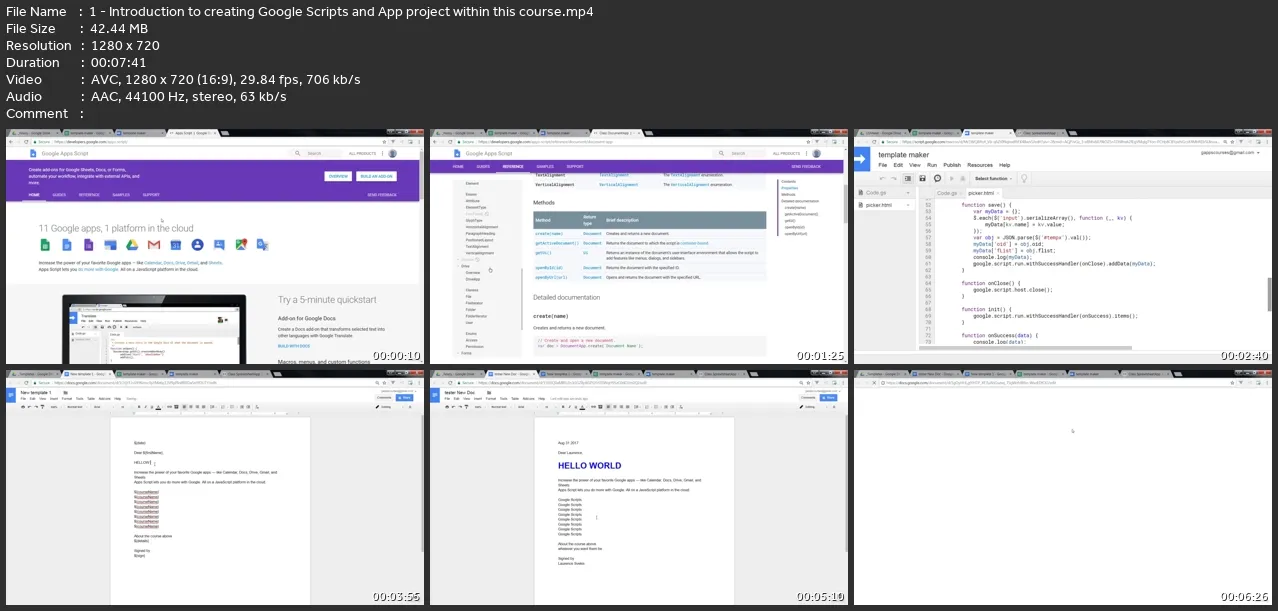
Task: Switch to the picker.html editor tab above the code
Action: [x=986, y=192]
